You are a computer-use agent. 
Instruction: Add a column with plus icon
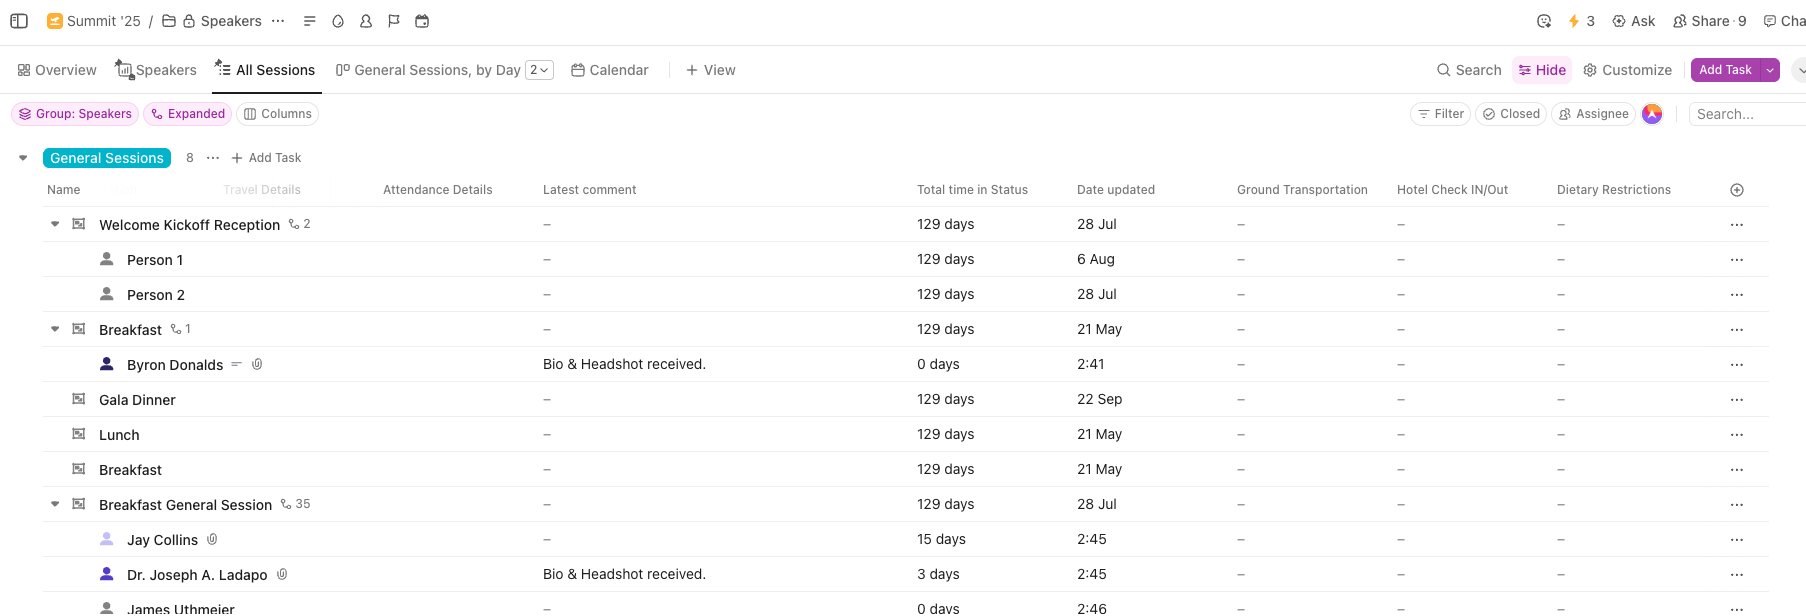click(x=1737, y=190)
